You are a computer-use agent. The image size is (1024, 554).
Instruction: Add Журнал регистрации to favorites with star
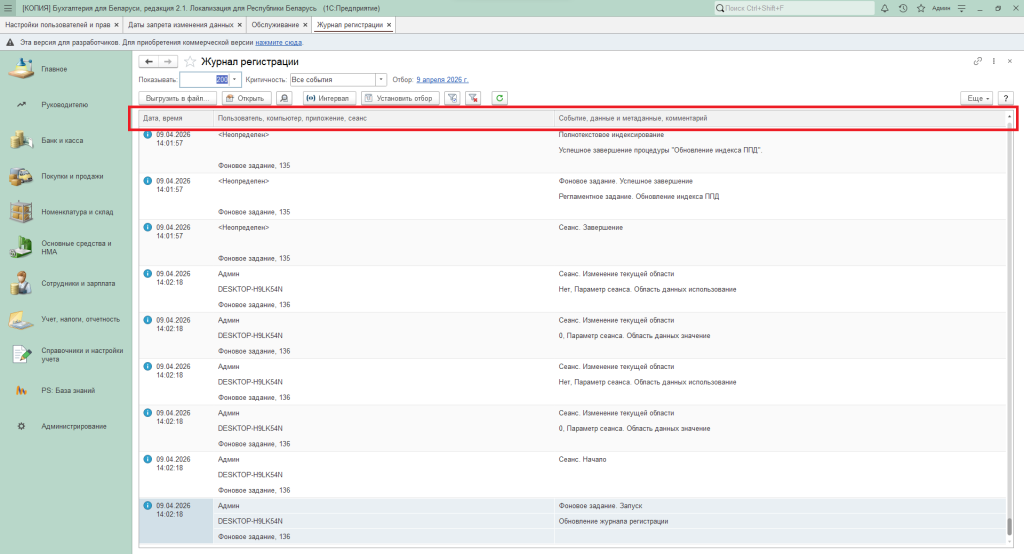click(190, 62)
